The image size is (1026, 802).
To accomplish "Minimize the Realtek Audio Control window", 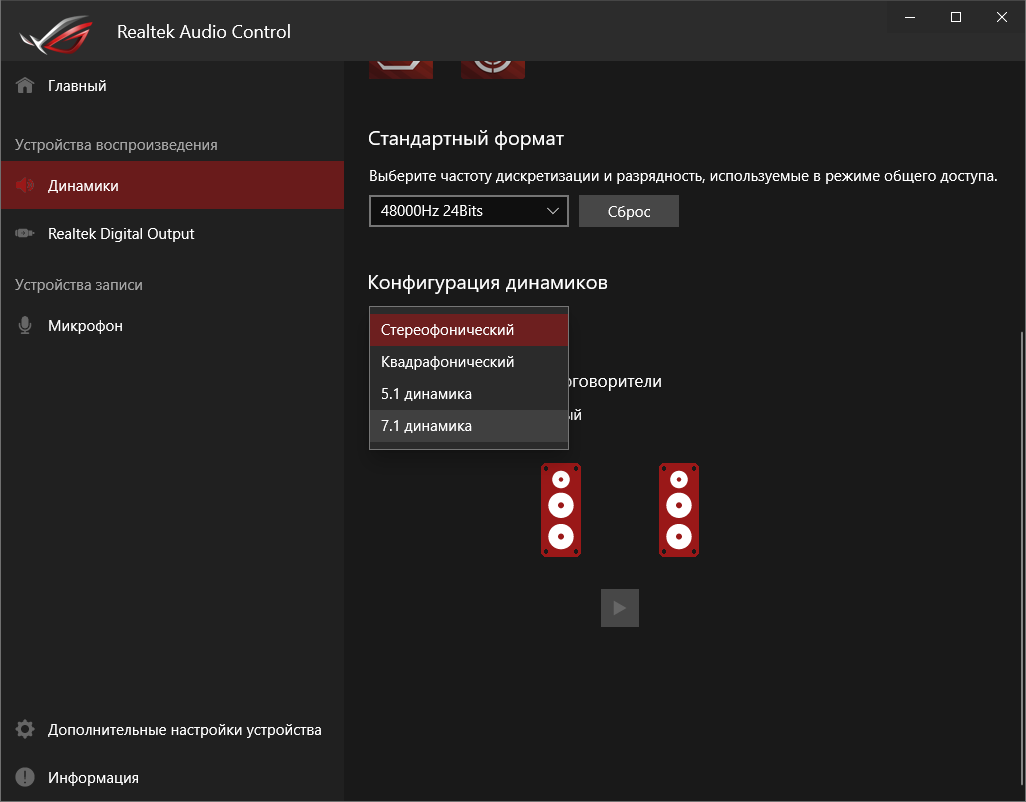I will (911, 17).
